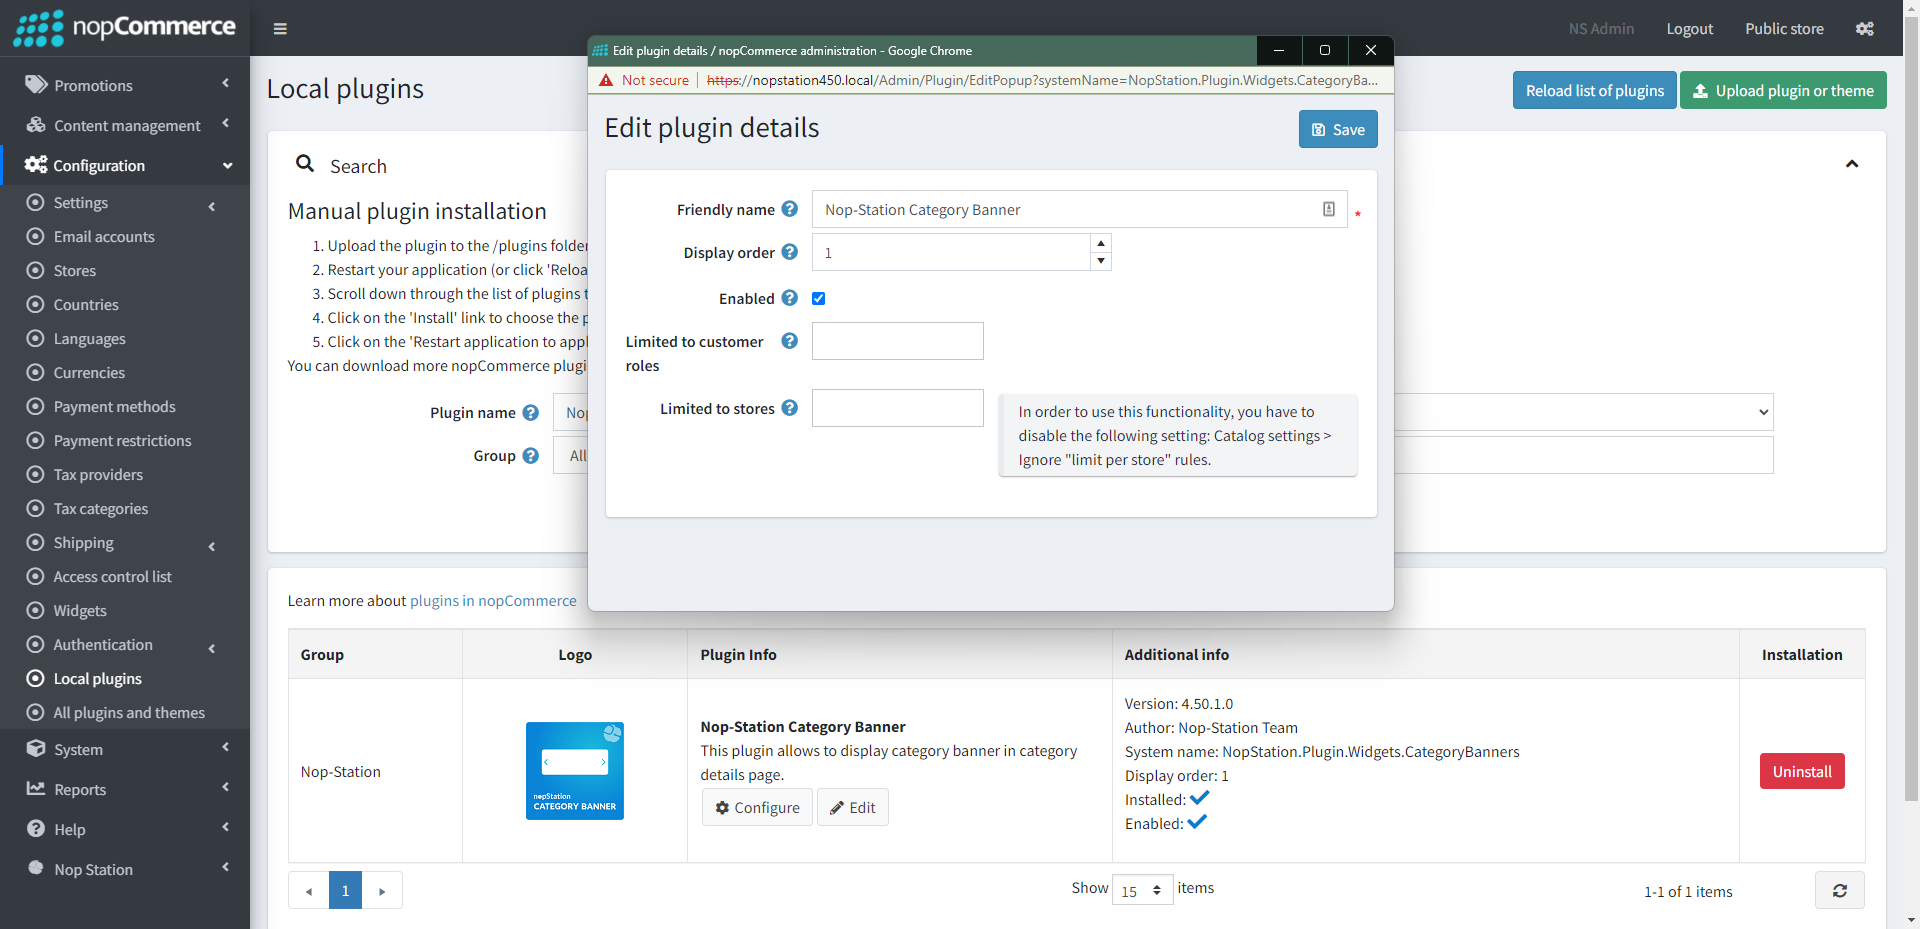Click the Enabled help question icon

790,298
